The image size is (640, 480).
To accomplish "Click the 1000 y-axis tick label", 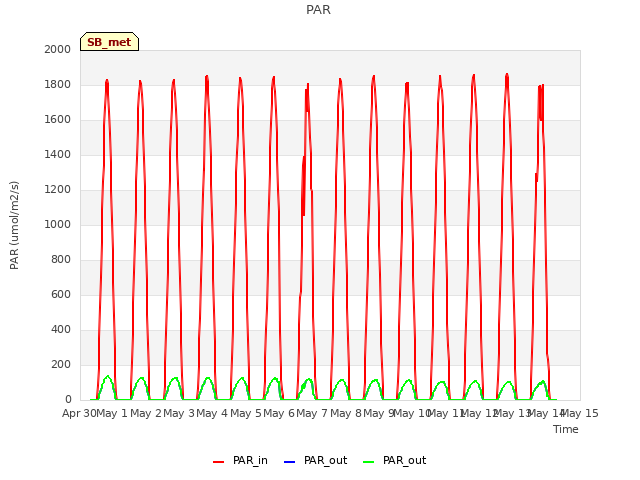I will point(58,224).
